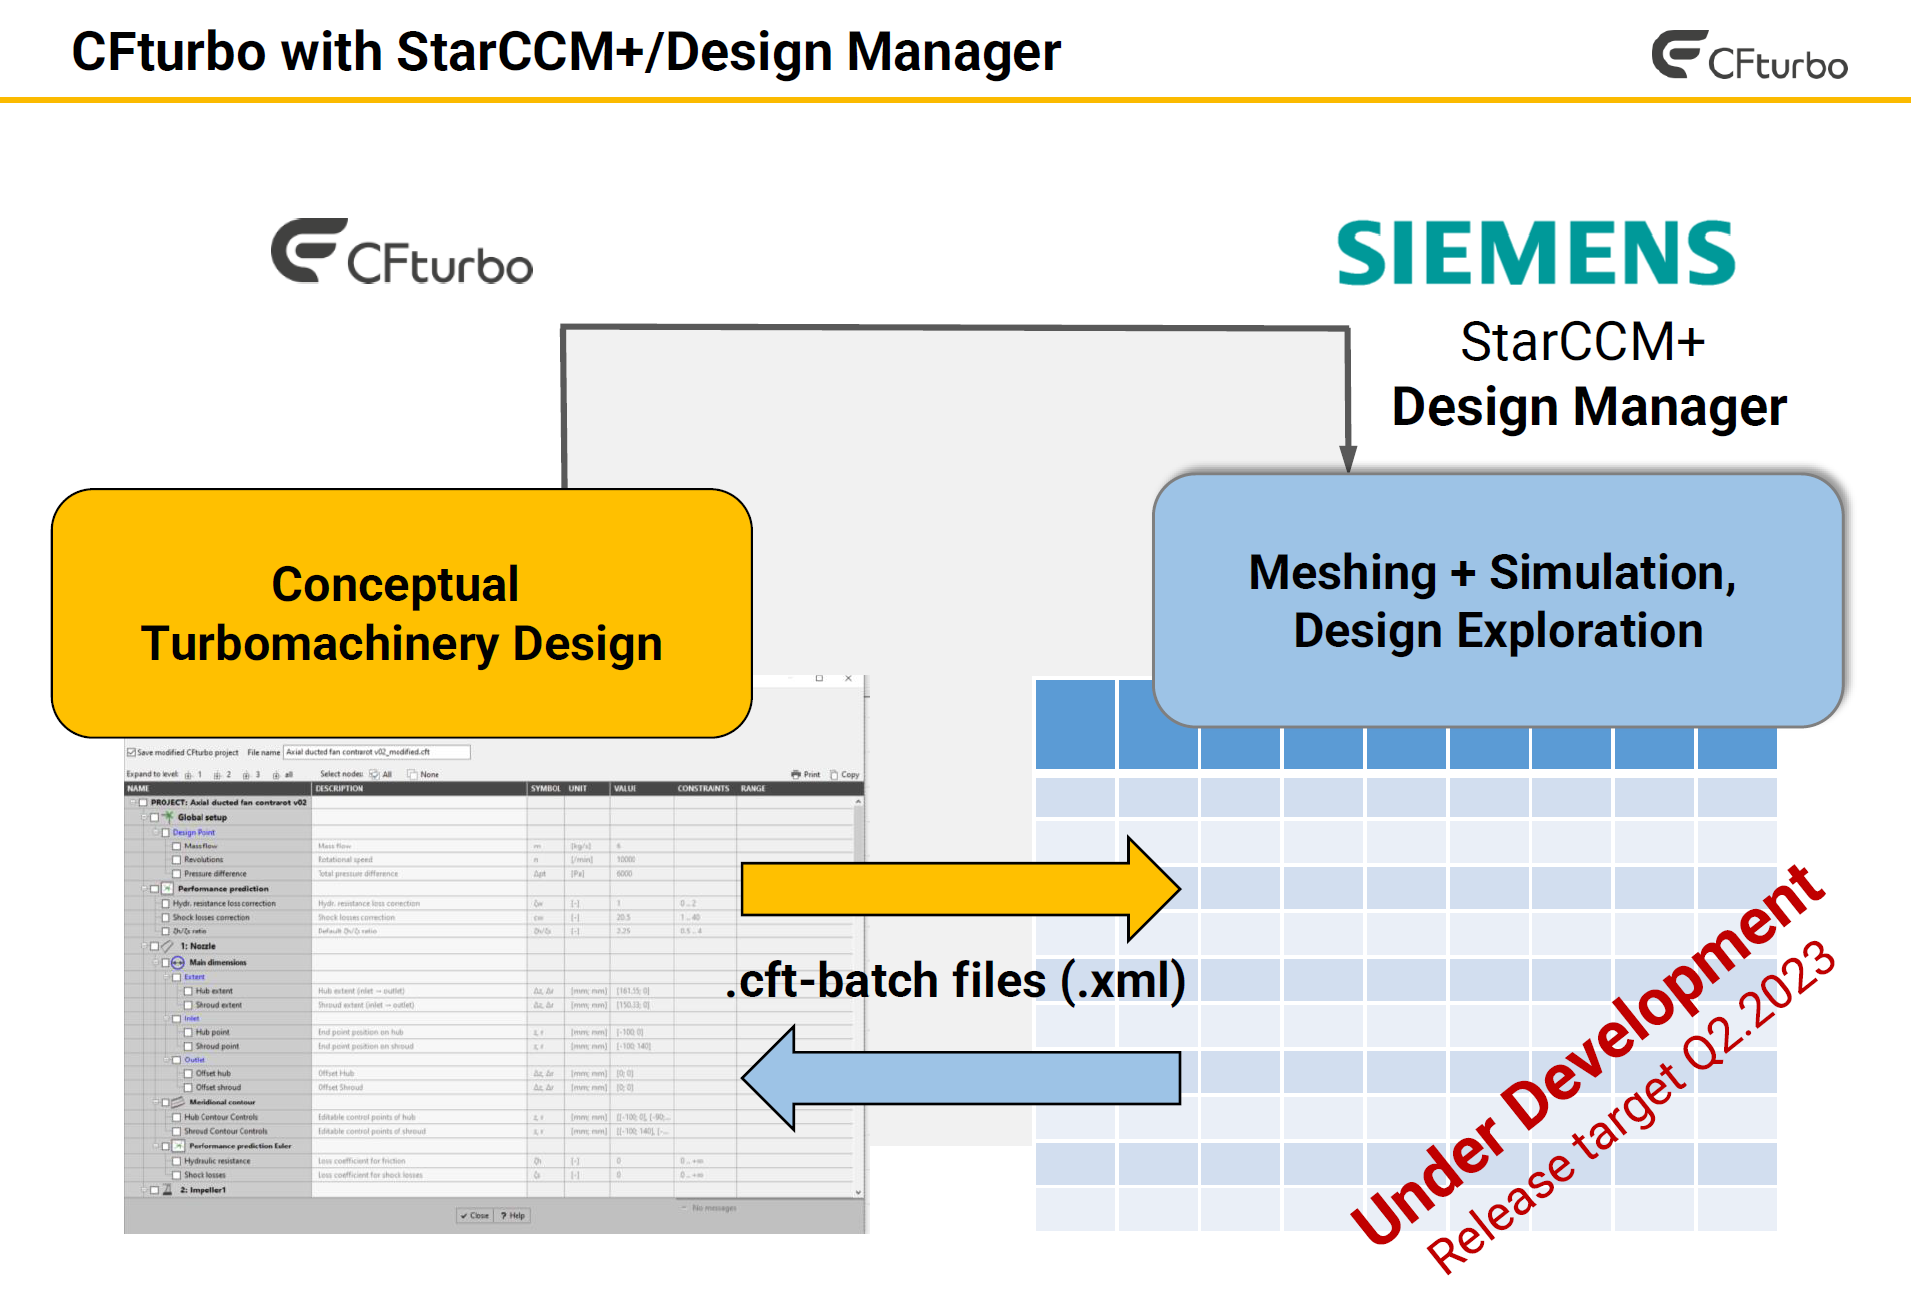Viewport: 1911px width, 1292px height.
Task: Click the Global setup tree icon
Action: pos(168,817)
